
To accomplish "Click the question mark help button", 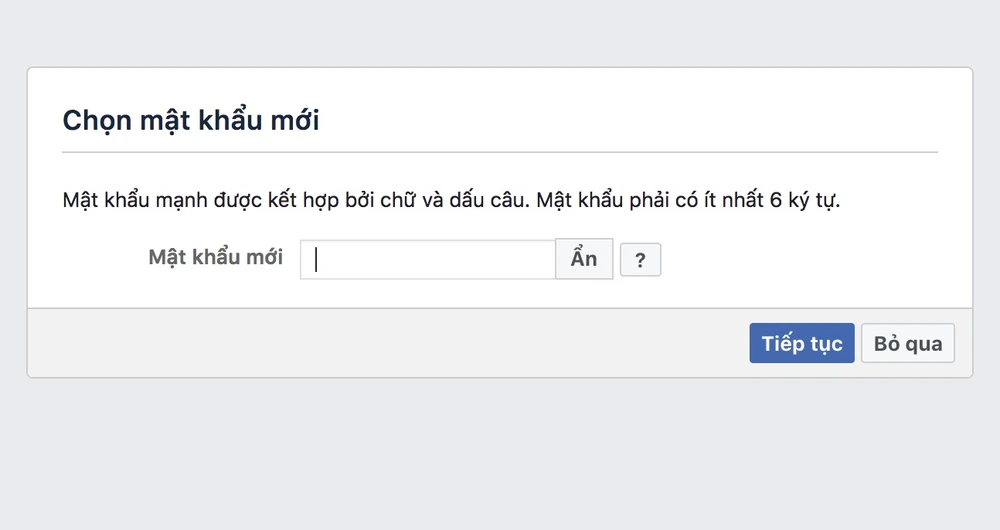I will [x=640, y=260].
